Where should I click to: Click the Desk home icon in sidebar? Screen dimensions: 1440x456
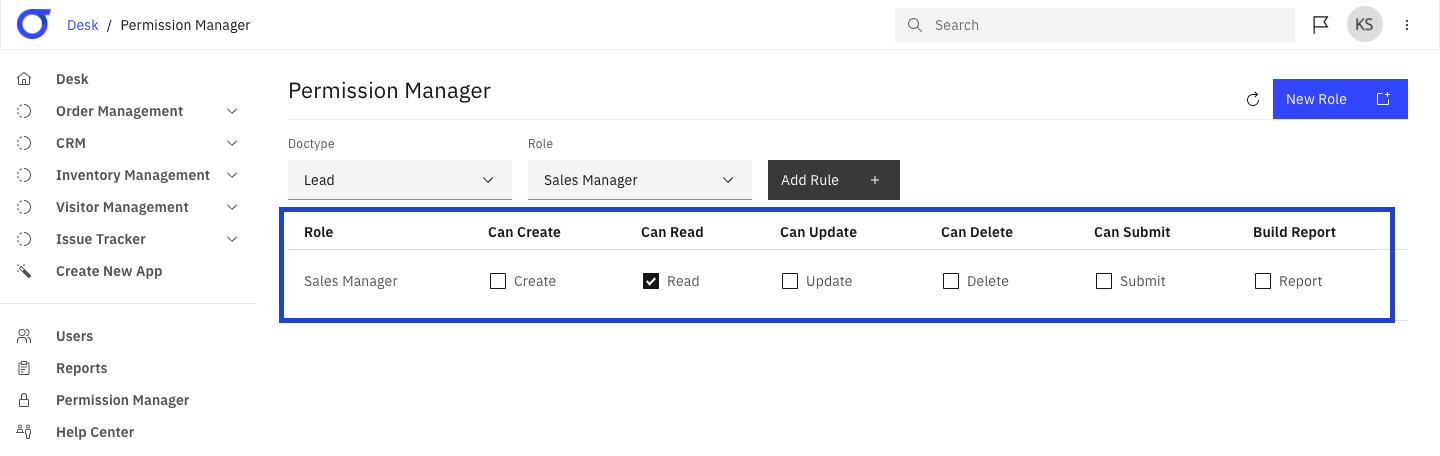click(25, 79)
